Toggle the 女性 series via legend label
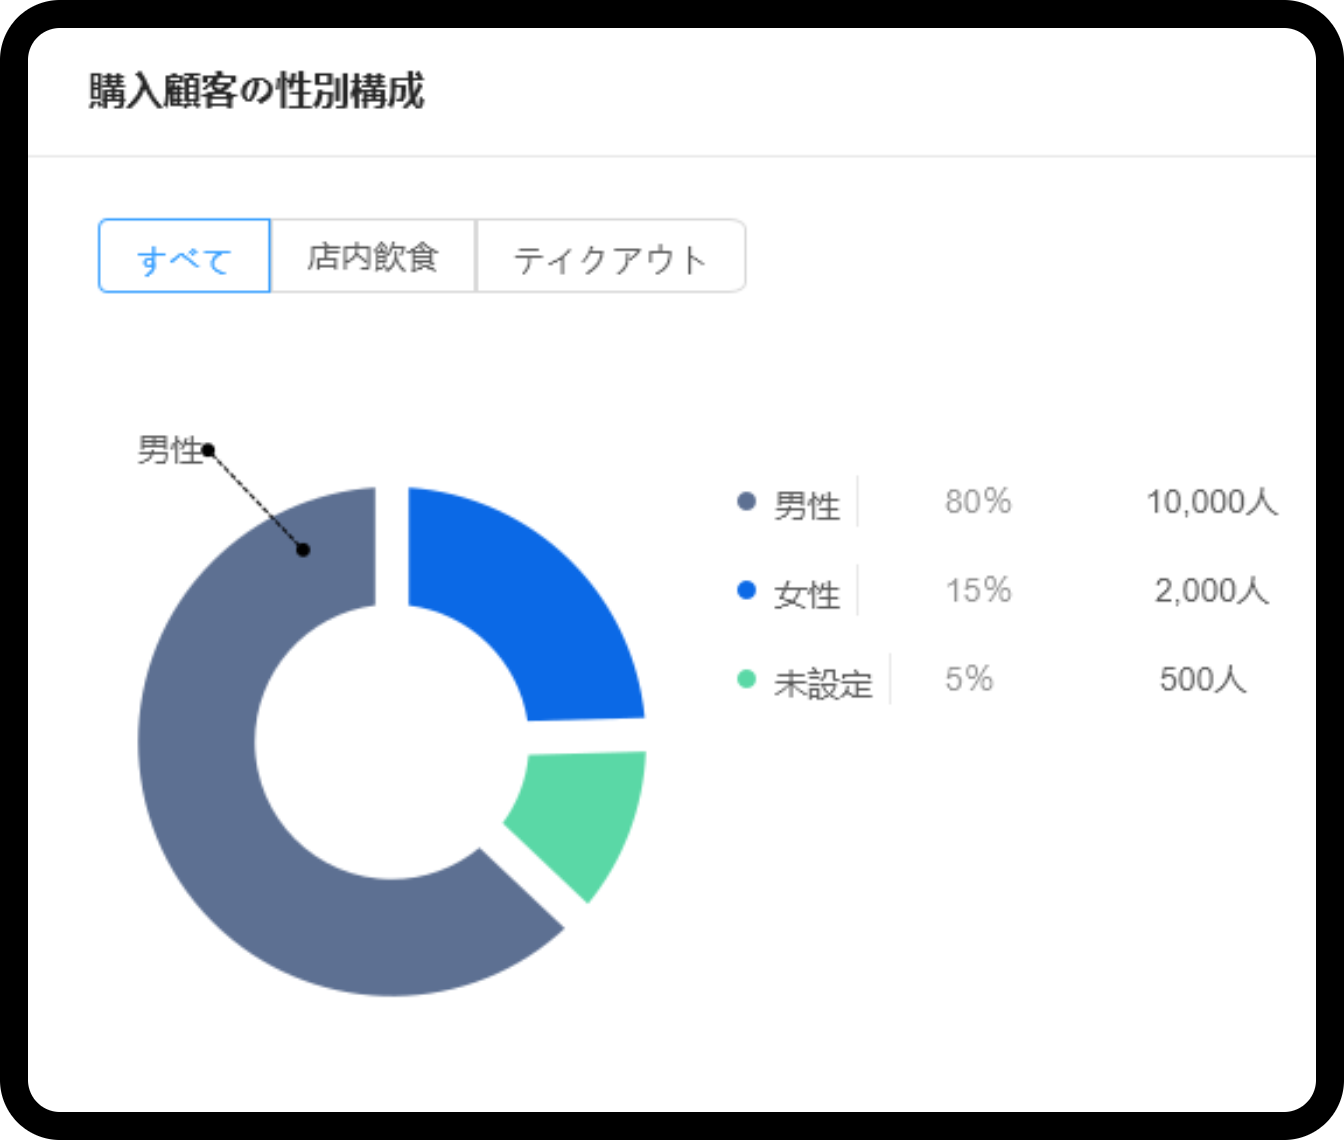 806,594
